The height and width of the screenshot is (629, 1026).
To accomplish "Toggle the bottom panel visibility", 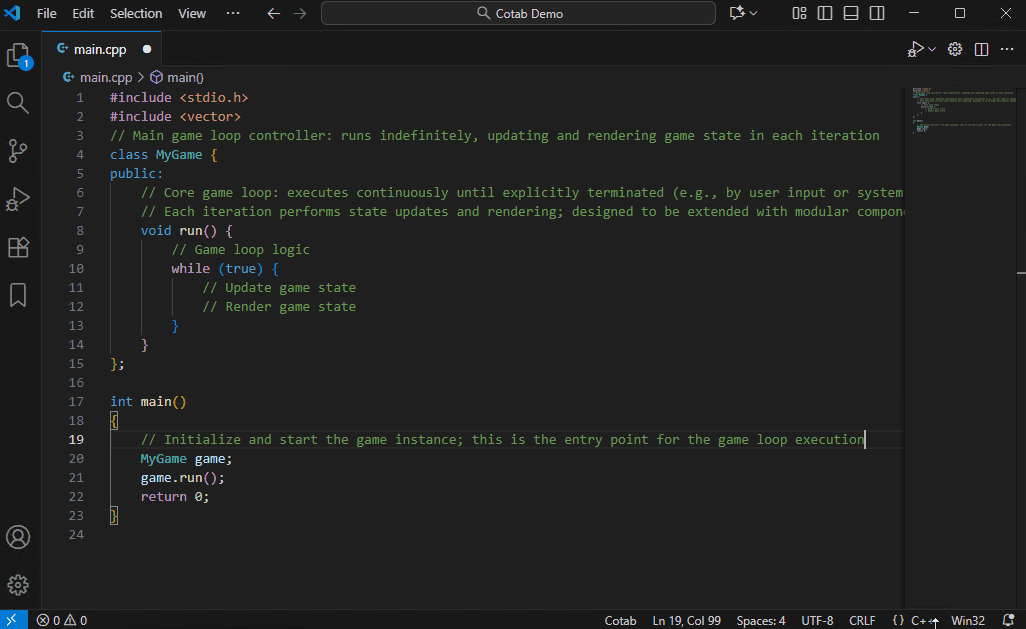I will click(x=851, y=14).
